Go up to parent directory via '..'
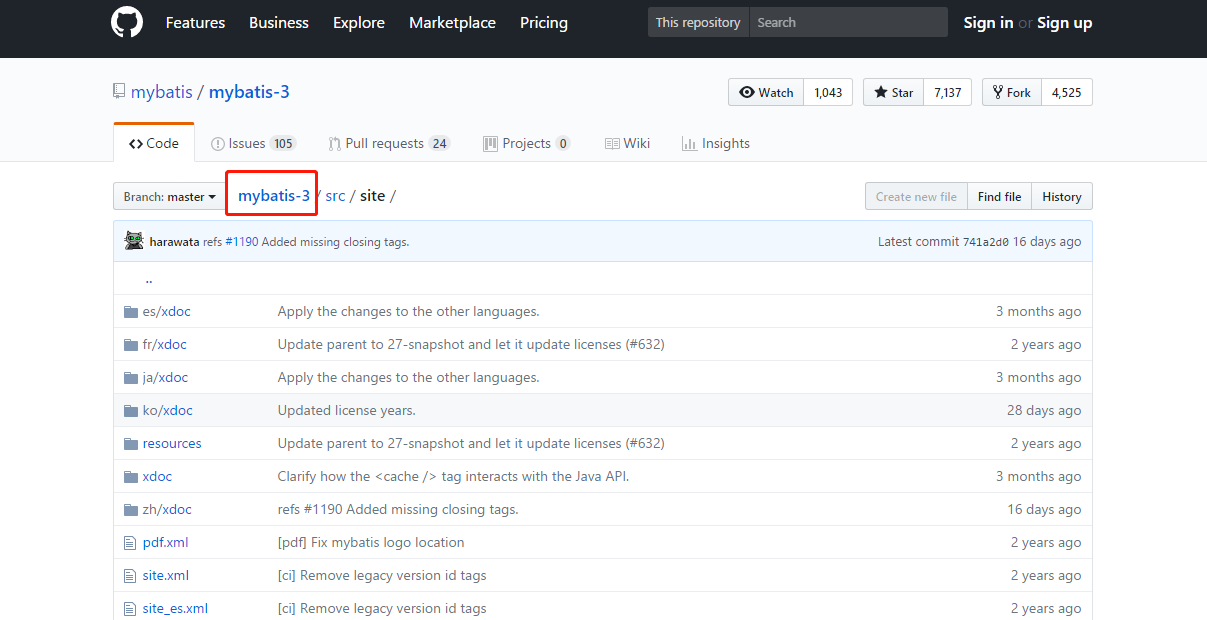Screen dimensions: 1207x620 point(148,280)
